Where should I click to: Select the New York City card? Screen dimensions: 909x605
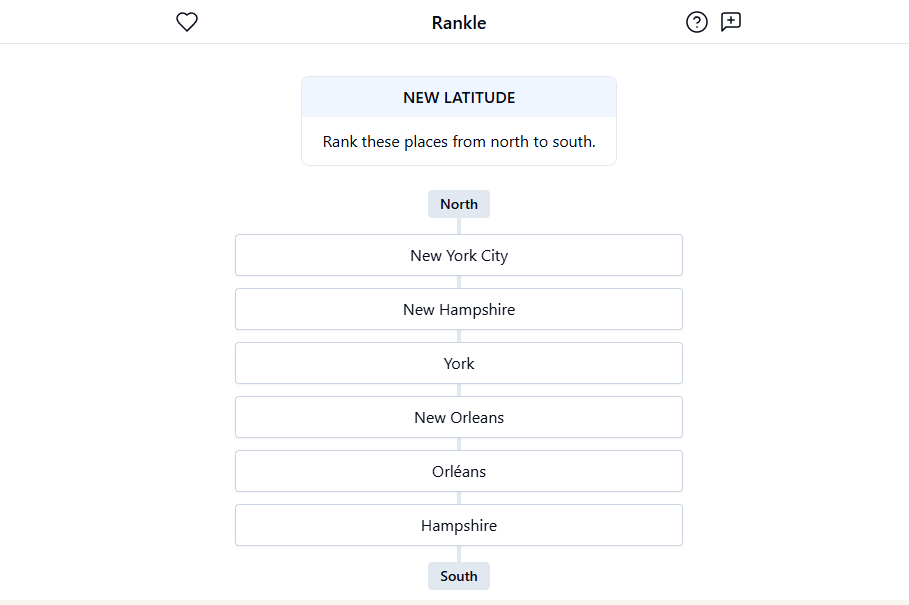point(458,255)
